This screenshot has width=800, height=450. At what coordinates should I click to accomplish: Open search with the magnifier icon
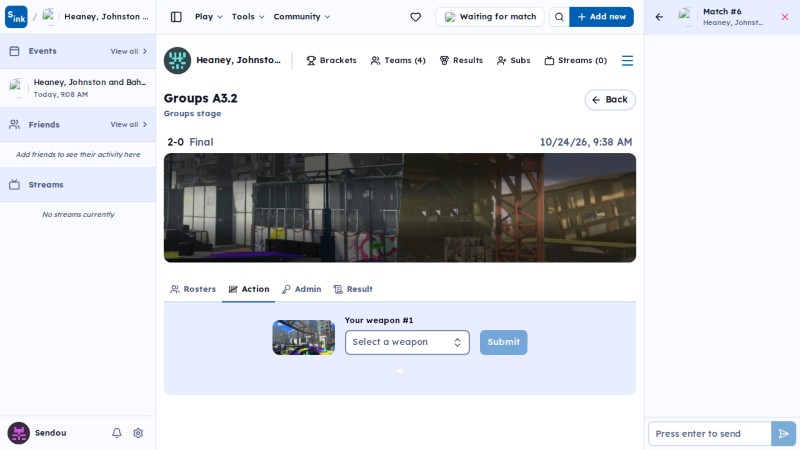pos(559,17)
